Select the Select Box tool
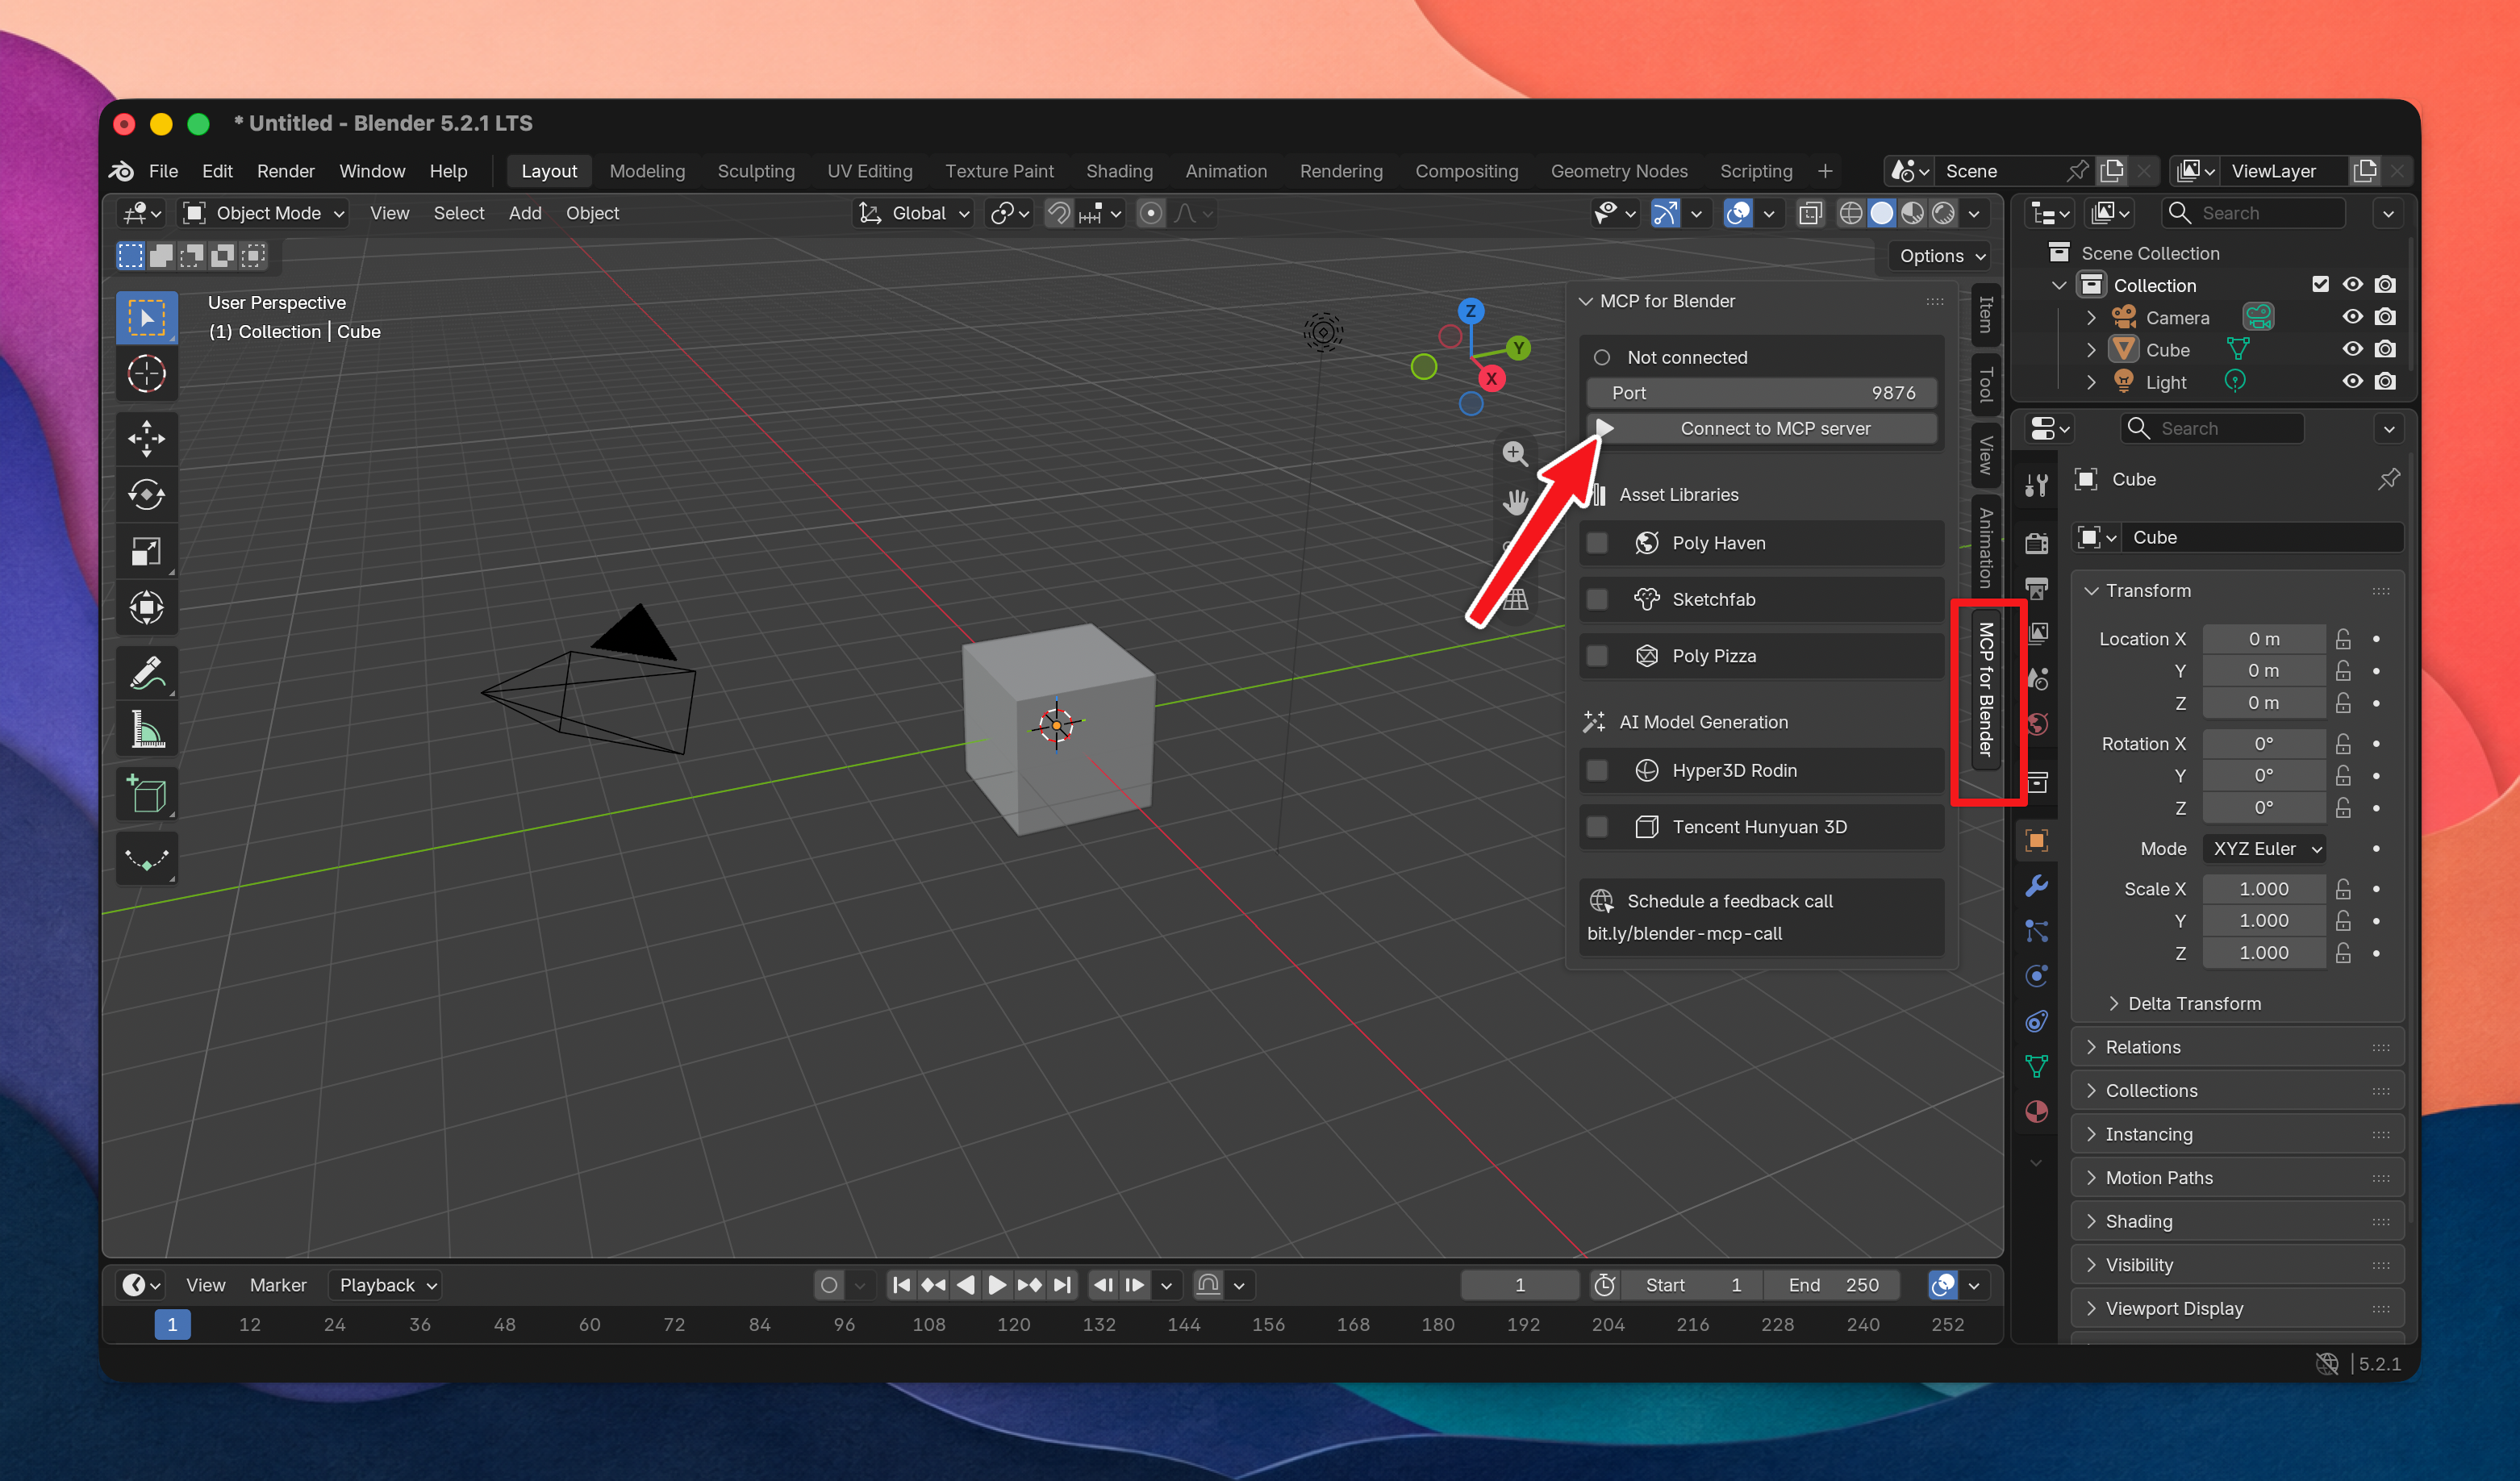Screen dimensions: 2520x1481 (147, 318)
